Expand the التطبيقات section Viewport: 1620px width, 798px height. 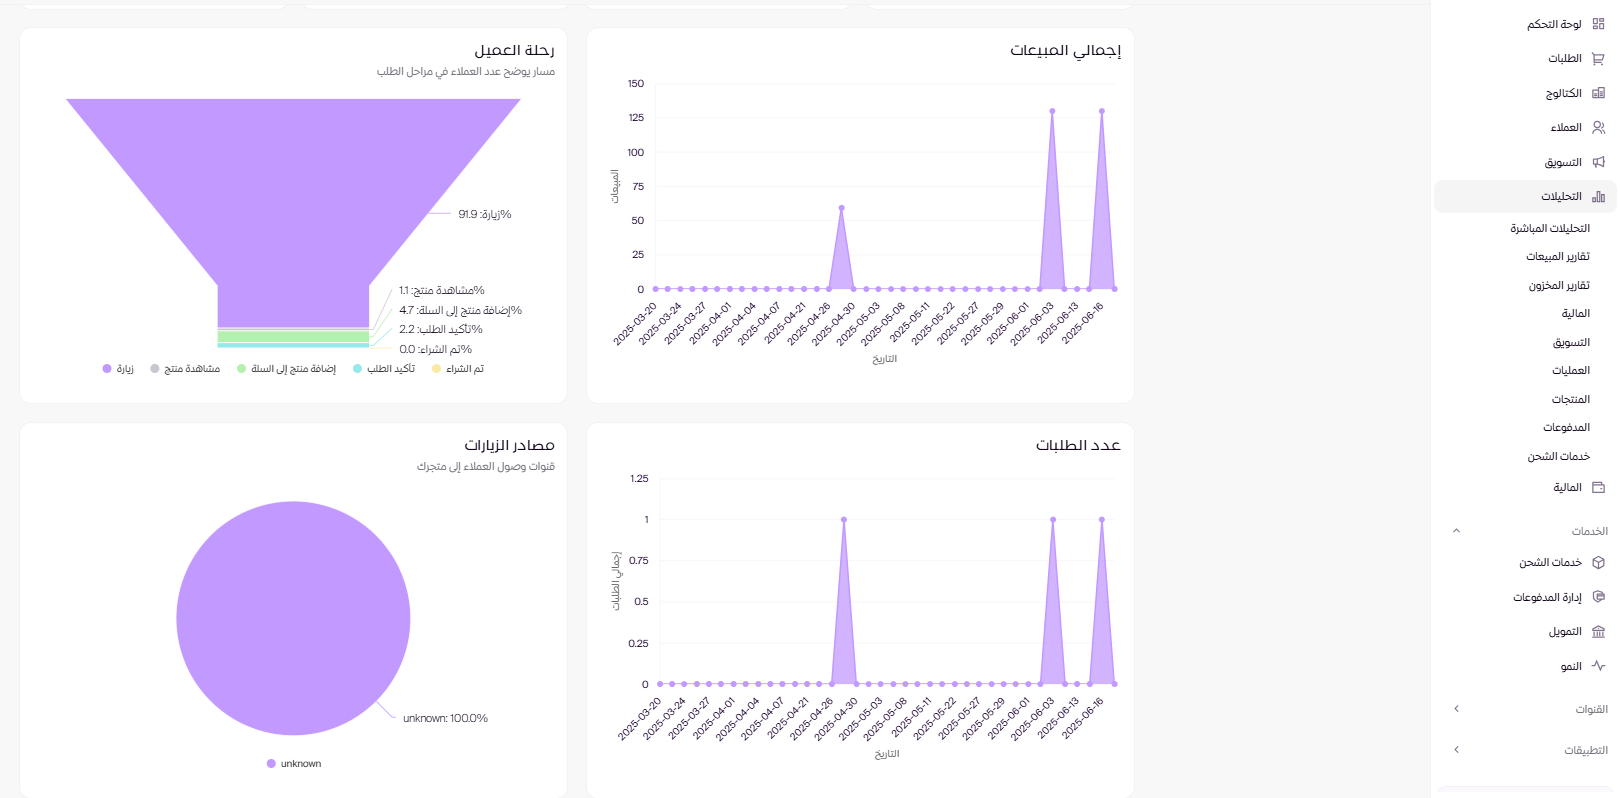tap(1456, 750)
